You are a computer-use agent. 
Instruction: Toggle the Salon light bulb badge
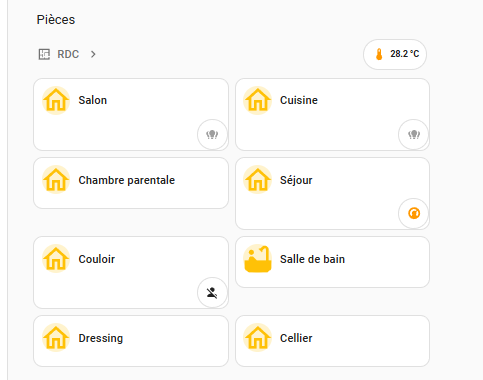(x=212, y=135)
